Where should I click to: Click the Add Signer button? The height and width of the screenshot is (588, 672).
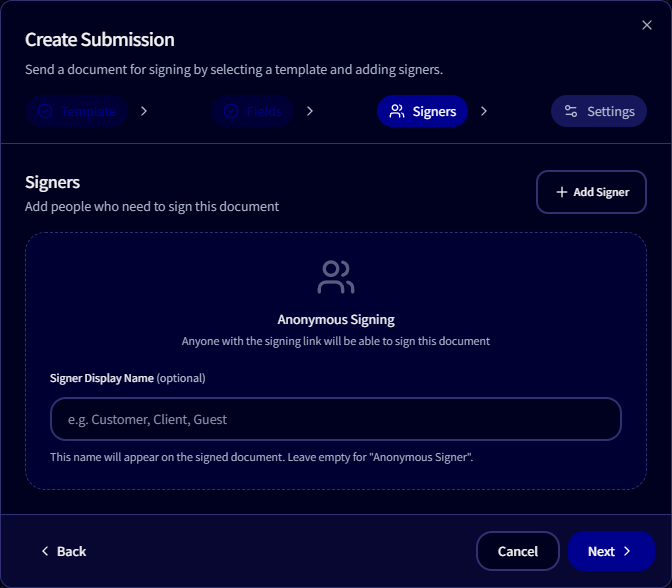[x=591, y=192]
